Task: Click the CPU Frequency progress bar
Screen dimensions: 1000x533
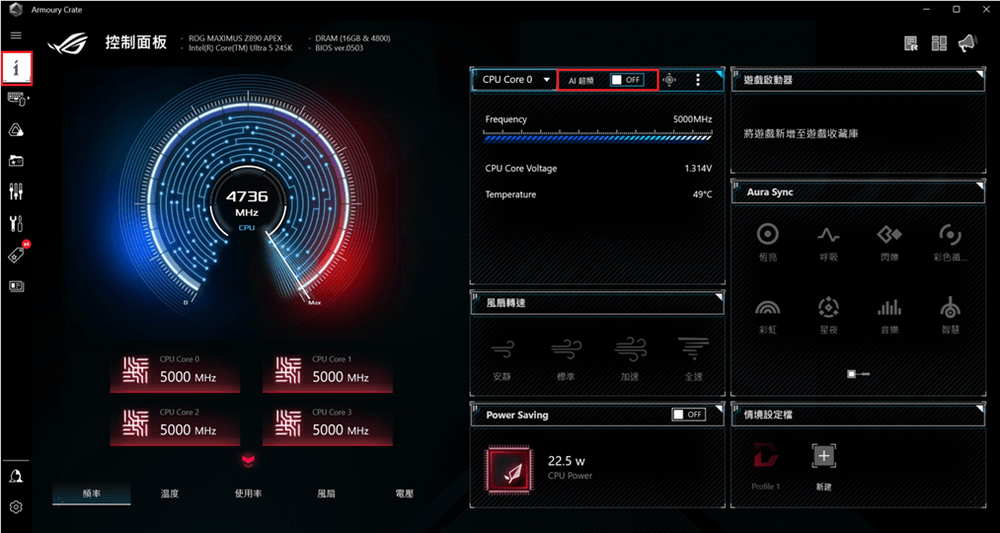Action: click(x=598, y=136)
